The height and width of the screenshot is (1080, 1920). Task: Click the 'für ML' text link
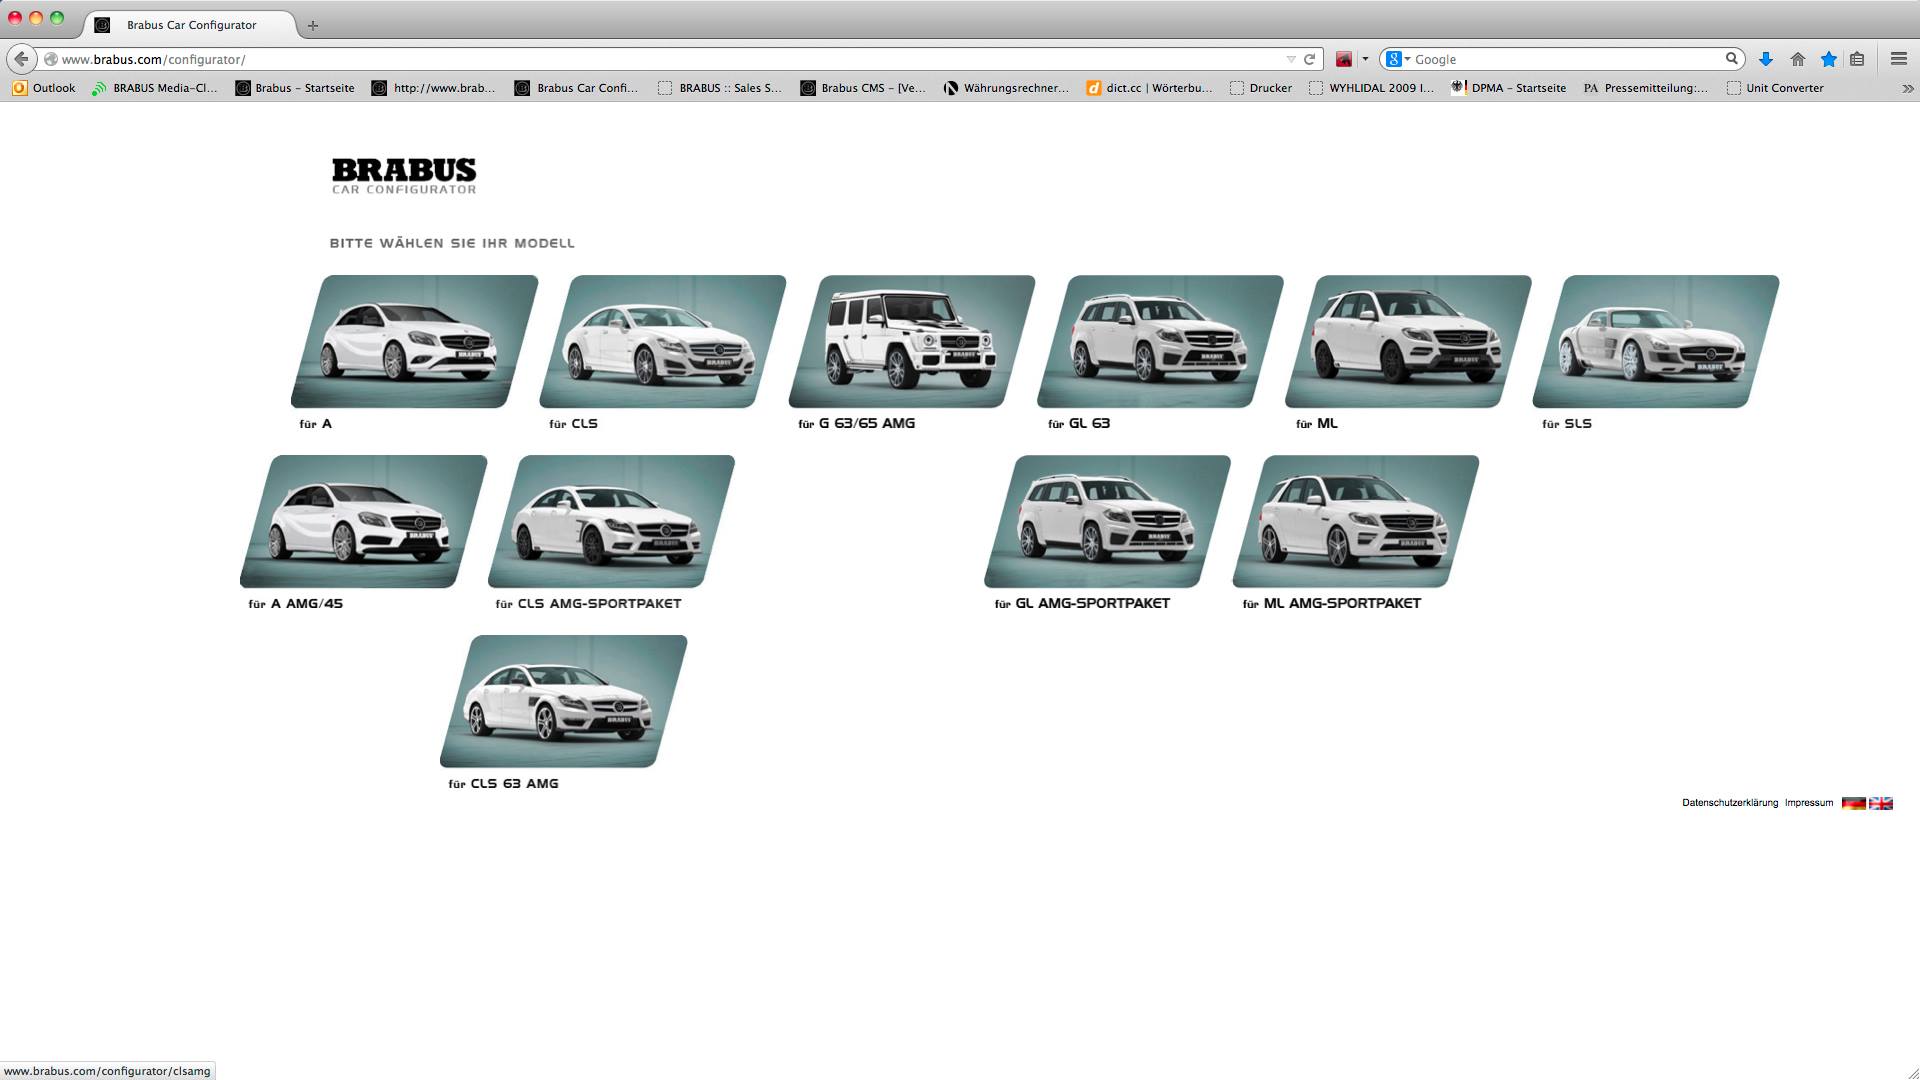pos(1317,424)
